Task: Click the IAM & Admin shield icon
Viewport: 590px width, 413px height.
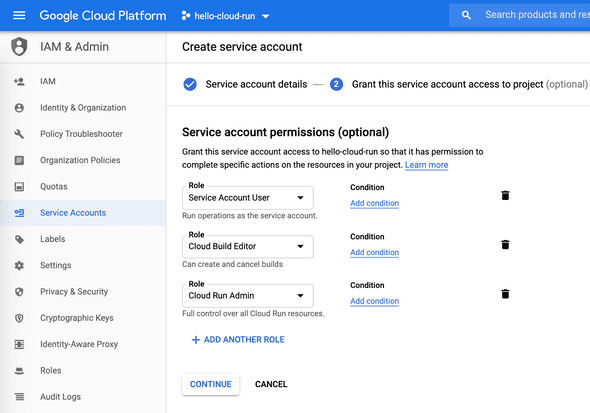Action: tap(19, 47)
